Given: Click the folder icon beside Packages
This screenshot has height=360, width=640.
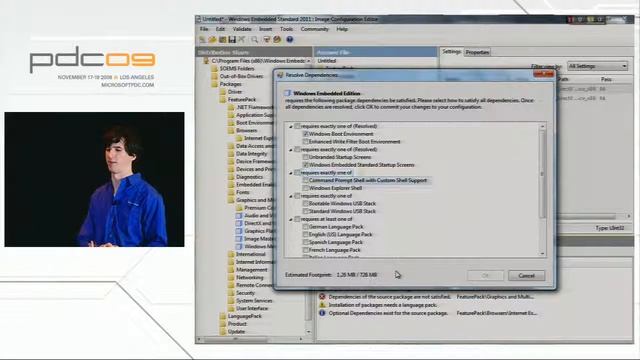Looking at the screenshot, I should click(214, 84).
